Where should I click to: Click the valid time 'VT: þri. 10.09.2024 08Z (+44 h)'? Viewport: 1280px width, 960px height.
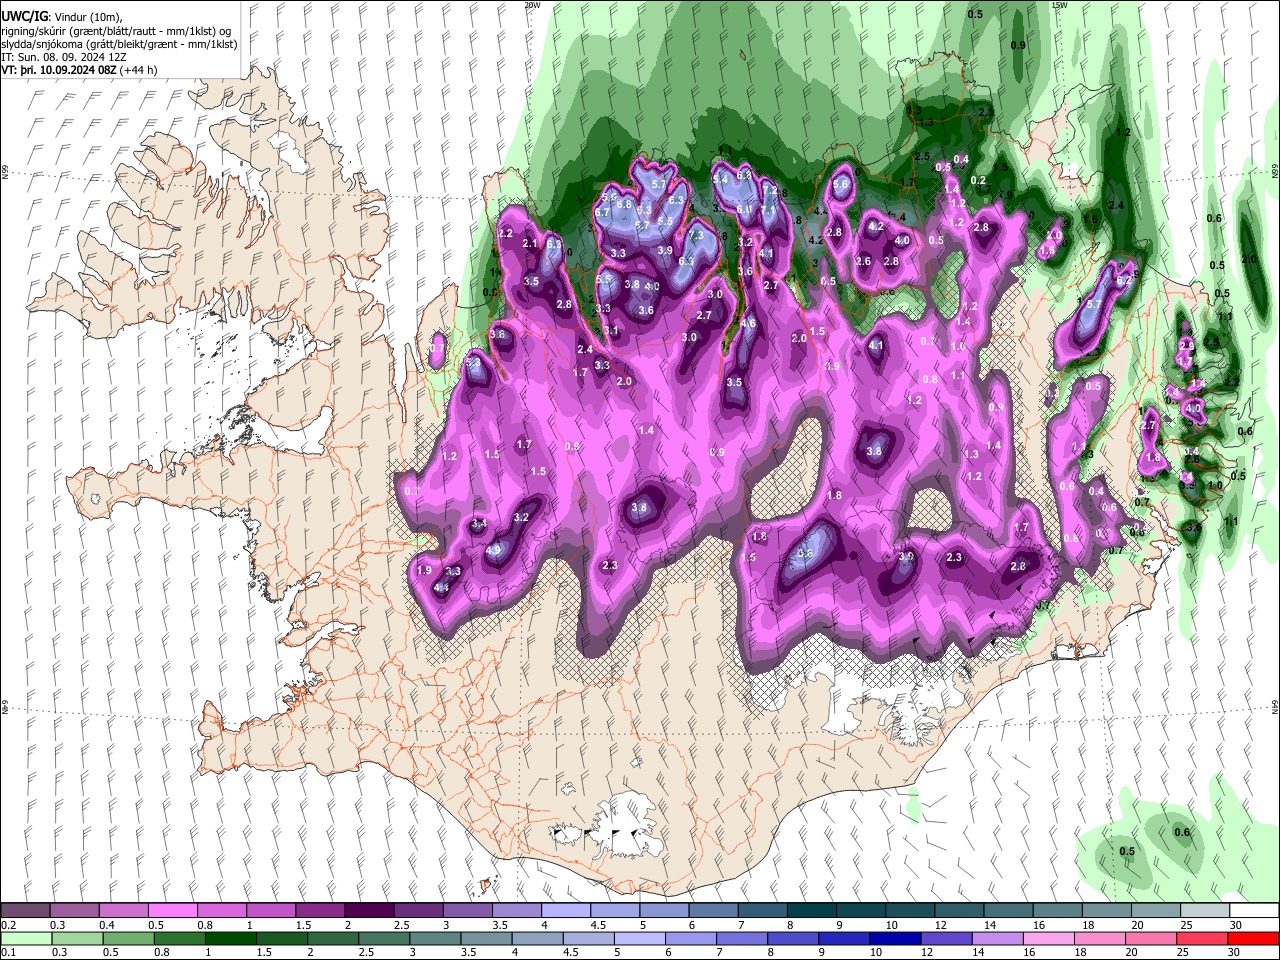(79, 70)
